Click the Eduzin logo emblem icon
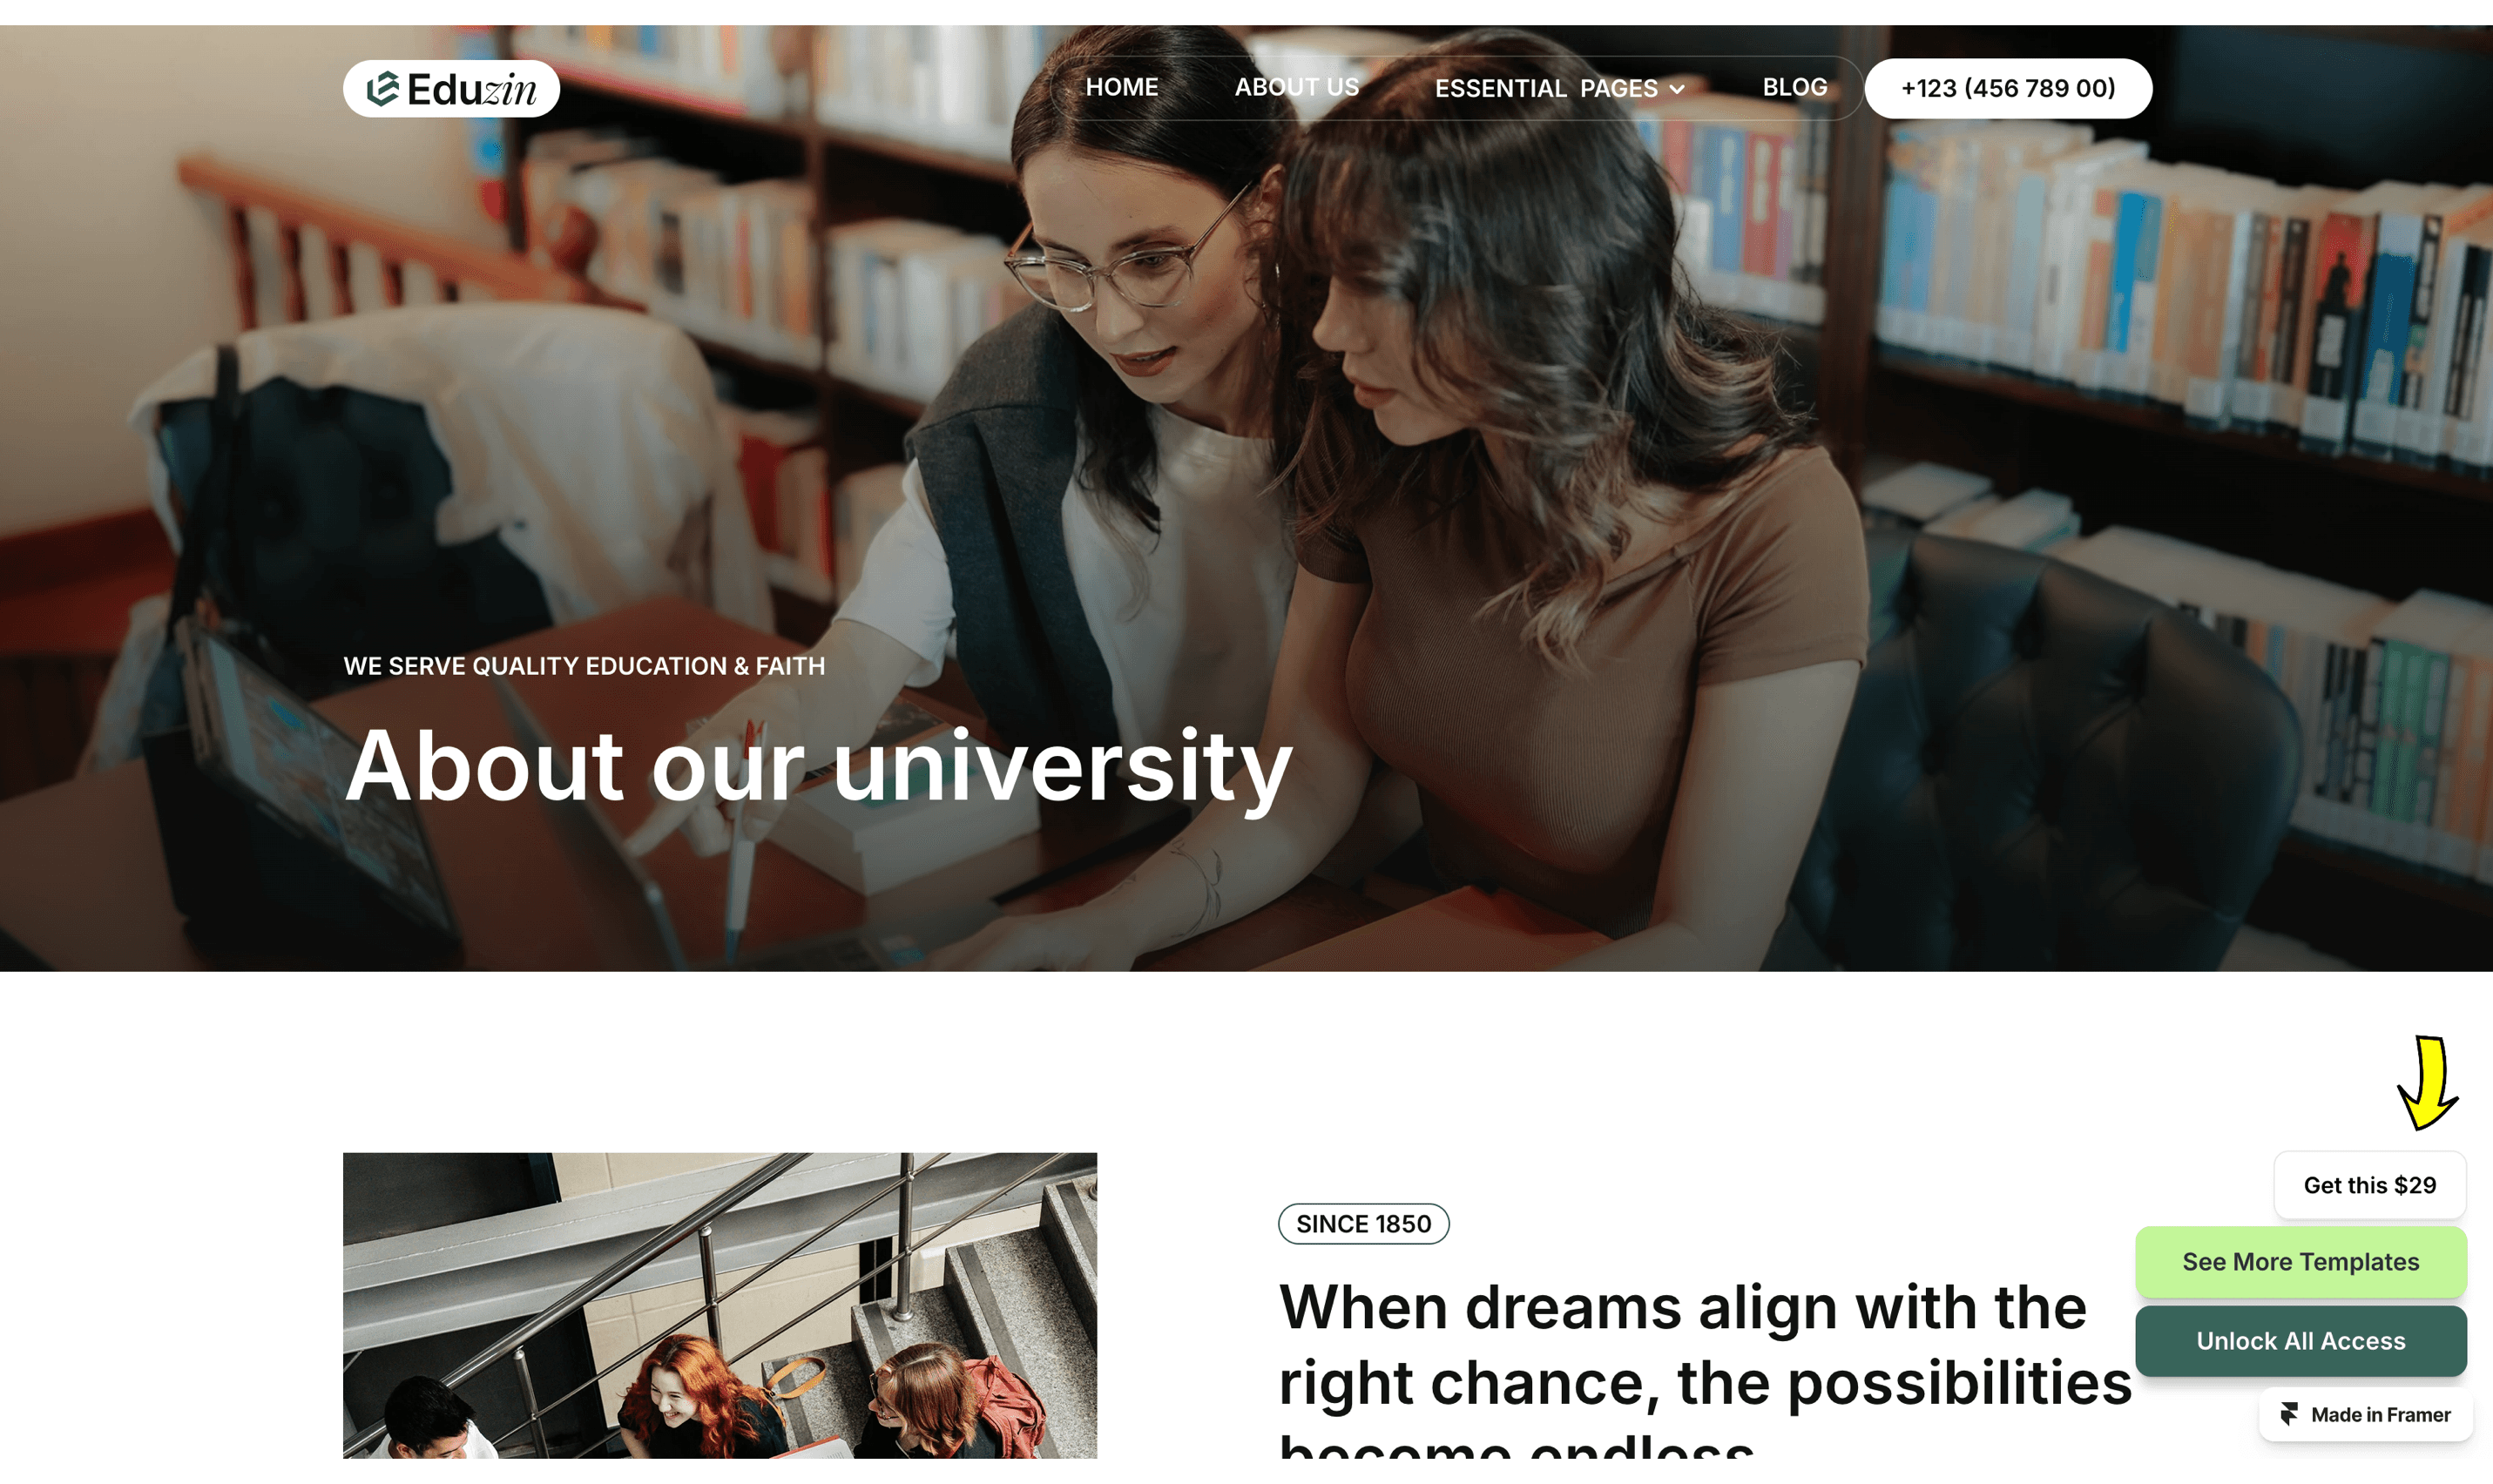2493x1484 pixels. click(382, 88)
